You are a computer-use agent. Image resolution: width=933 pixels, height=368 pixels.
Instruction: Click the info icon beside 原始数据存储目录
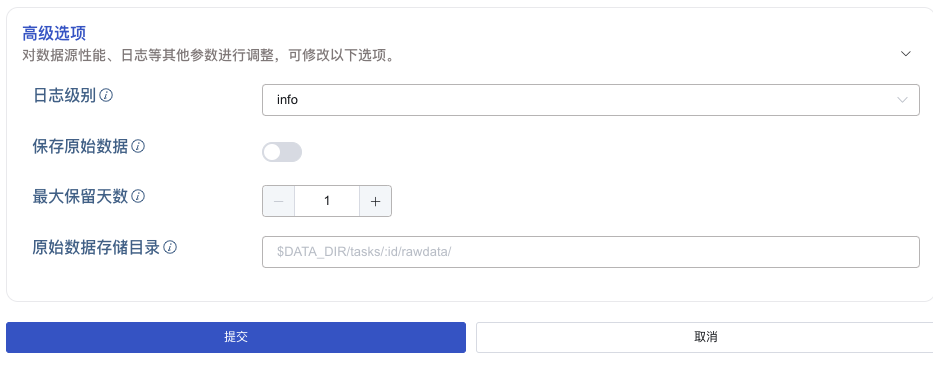tap(170, 247)
